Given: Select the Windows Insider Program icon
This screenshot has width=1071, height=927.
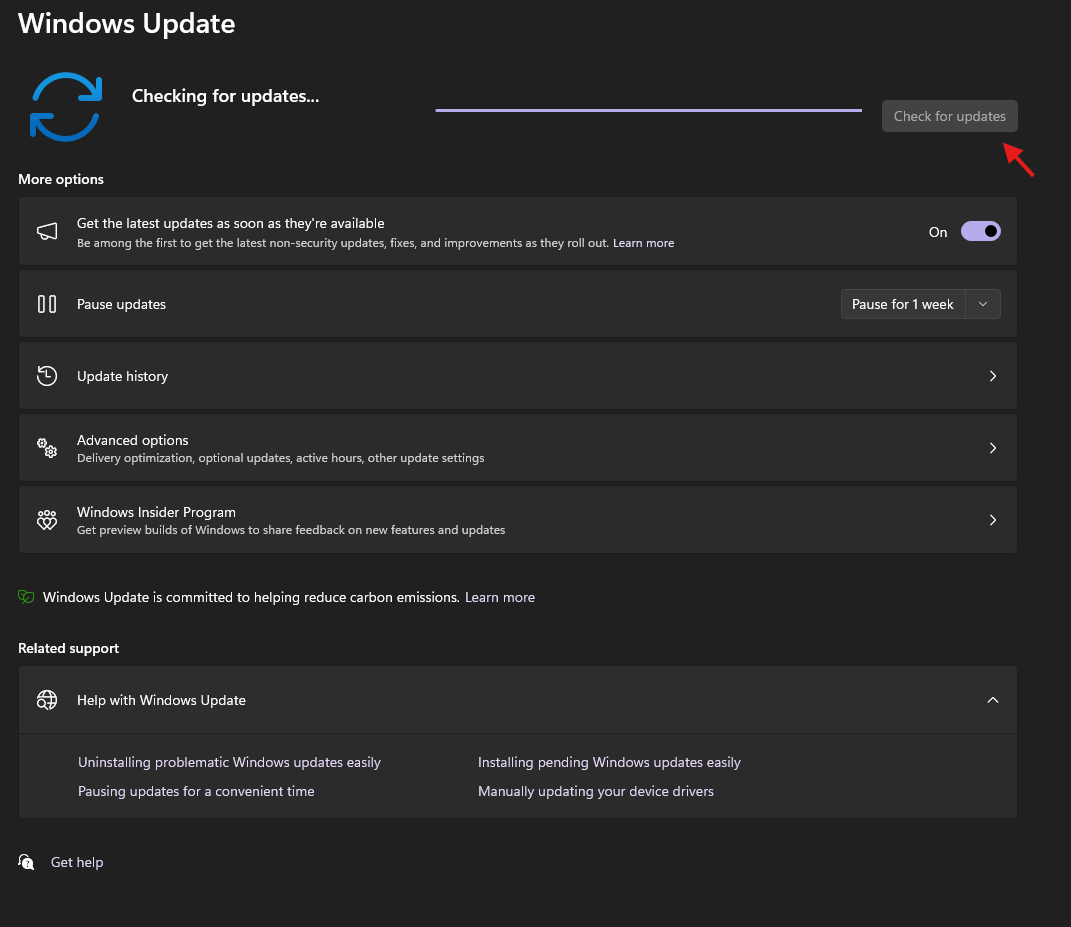Looking at the screenshot, I should (x=46, y=519).
